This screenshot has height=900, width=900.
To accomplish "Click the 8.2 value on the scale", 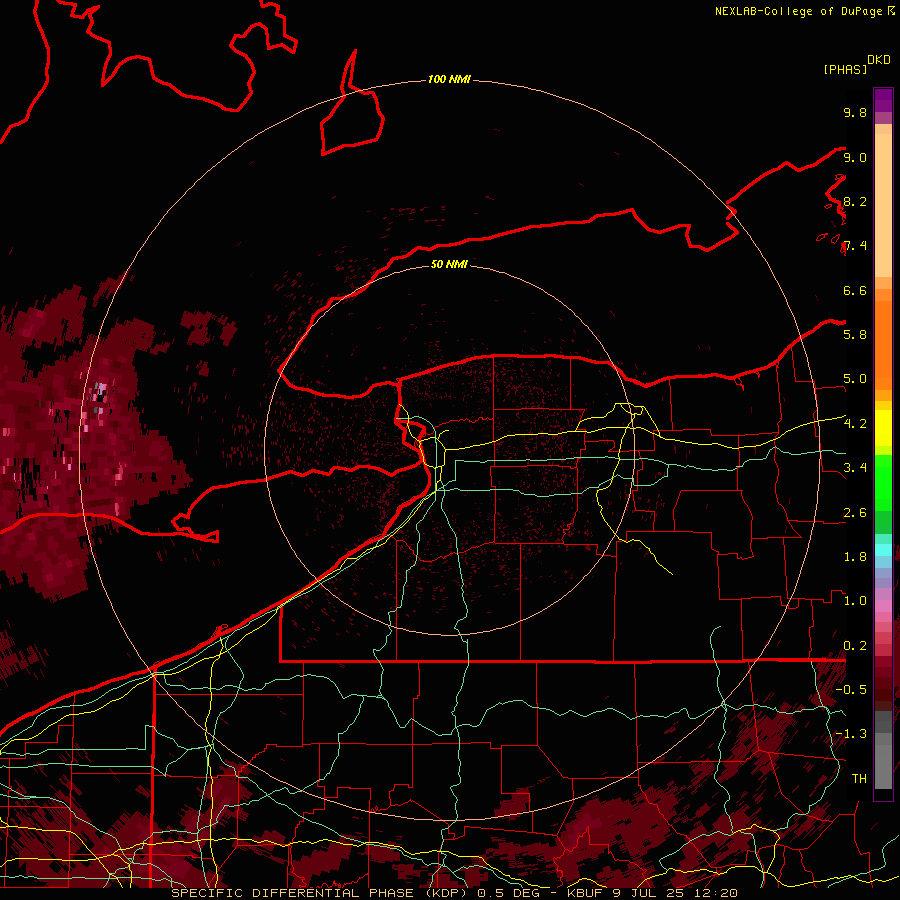I will (855, 201).
